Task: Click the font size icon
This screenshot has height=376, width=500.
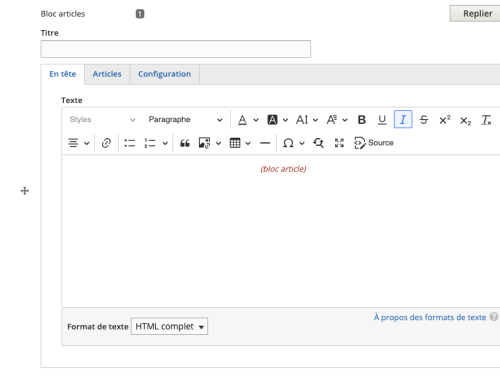Action: 302,120
